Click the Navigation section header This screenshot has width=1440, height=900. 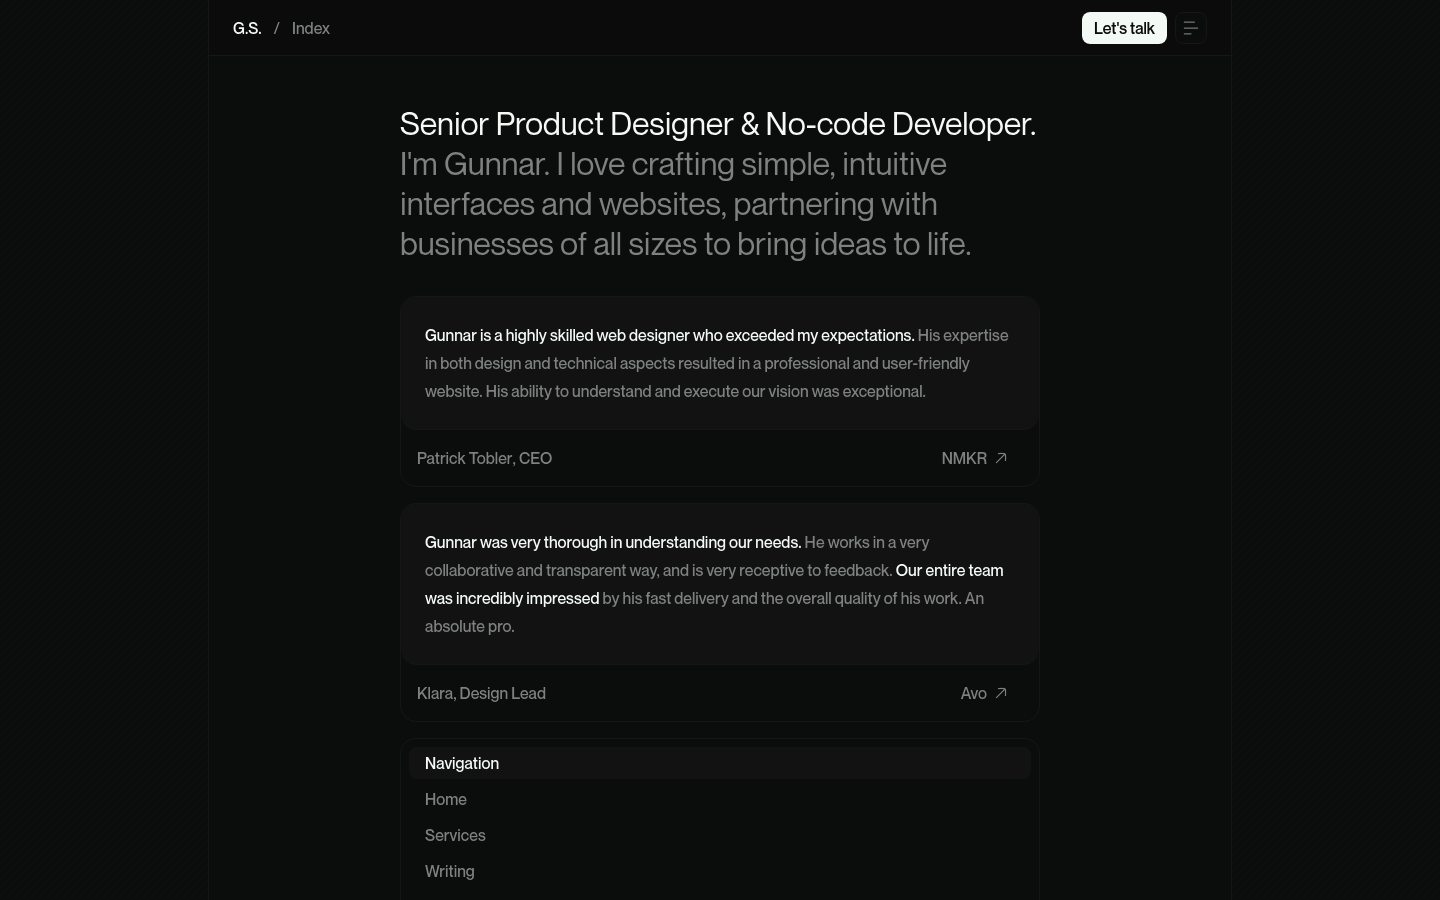click(462, 763)
